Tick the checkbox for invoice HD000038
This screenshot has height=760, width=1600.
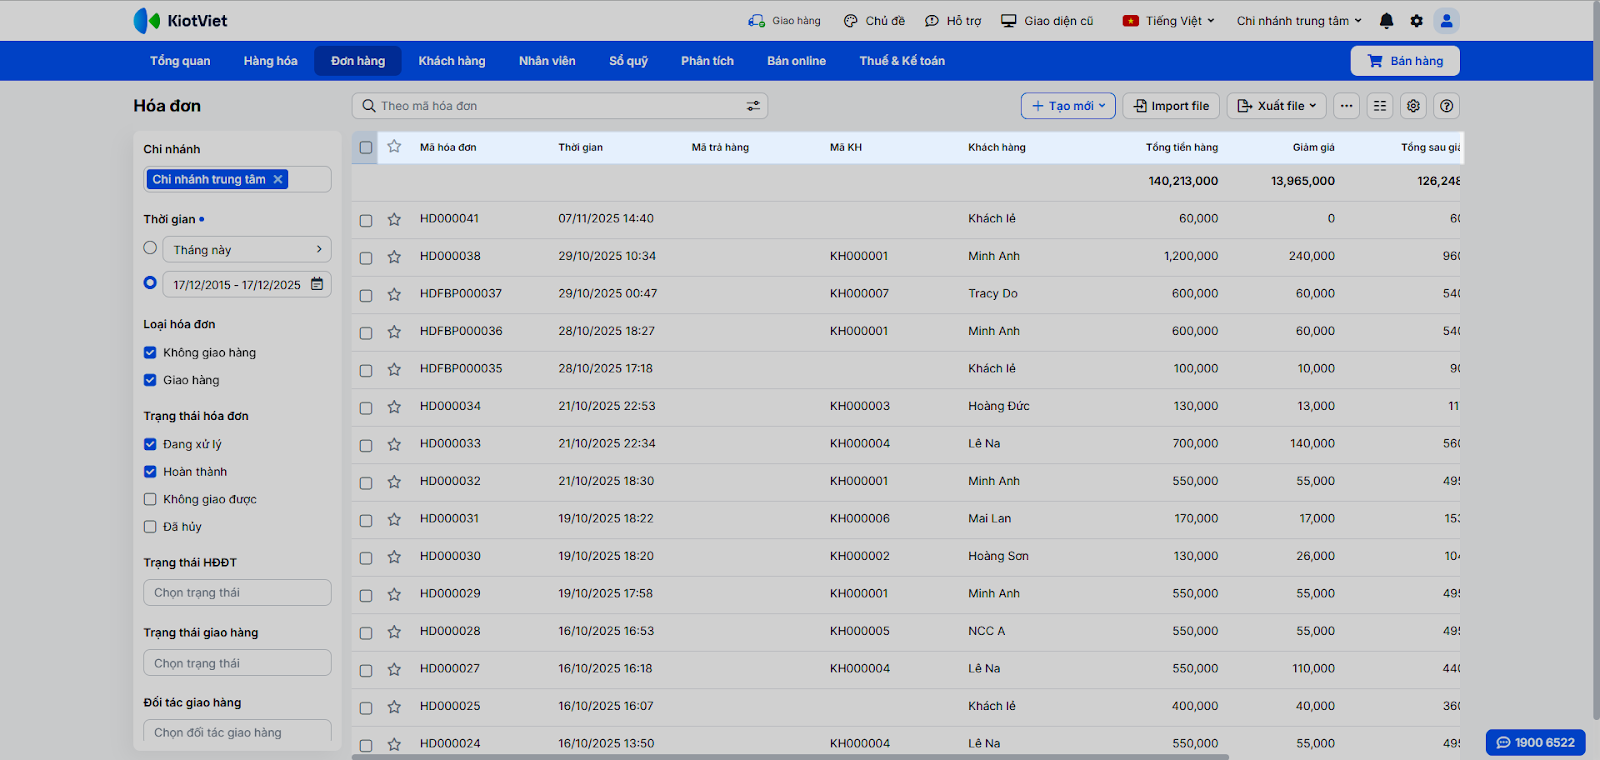(366, 258)
